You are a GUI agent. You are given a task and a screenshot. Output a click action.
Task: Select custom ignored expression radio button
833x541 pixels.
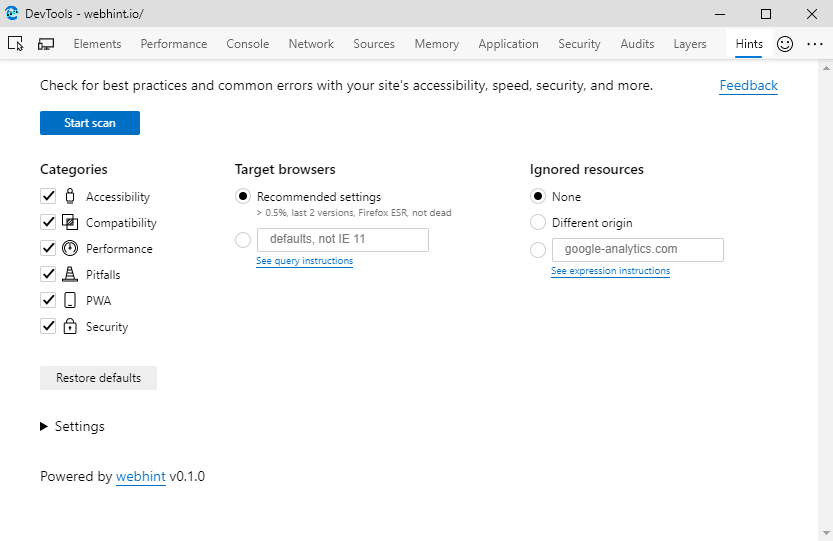[538, 250]
